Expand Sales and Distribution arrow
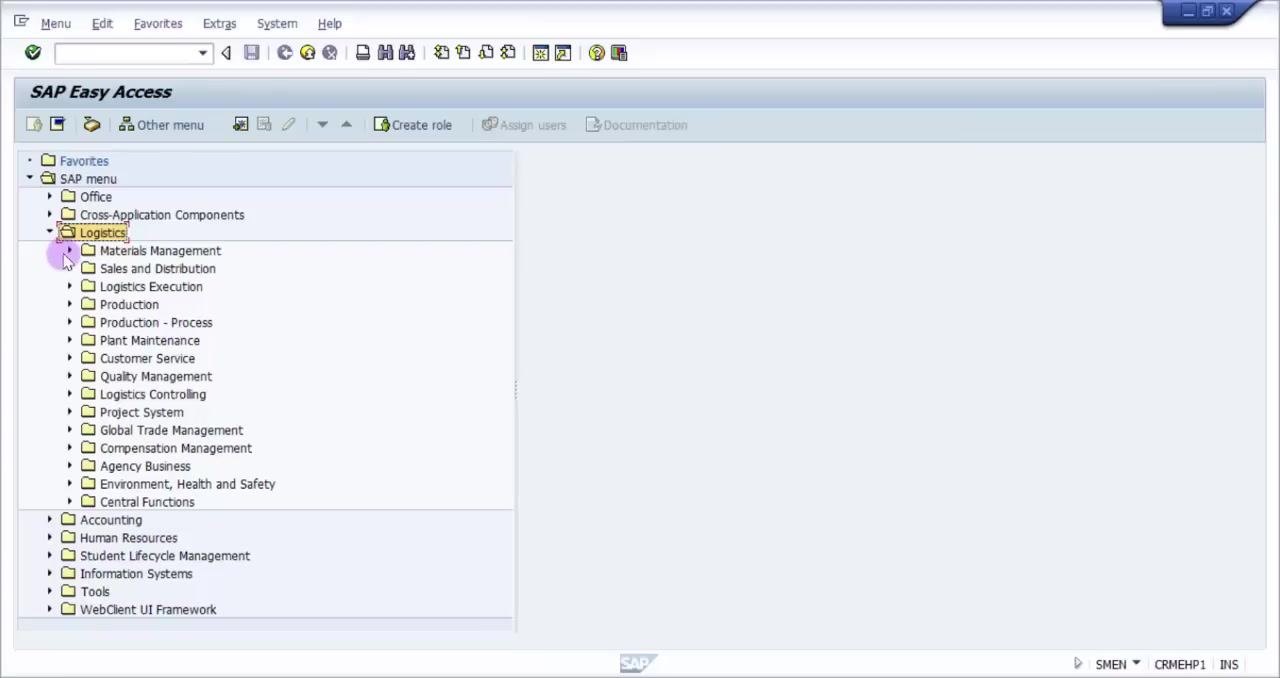 70,268
